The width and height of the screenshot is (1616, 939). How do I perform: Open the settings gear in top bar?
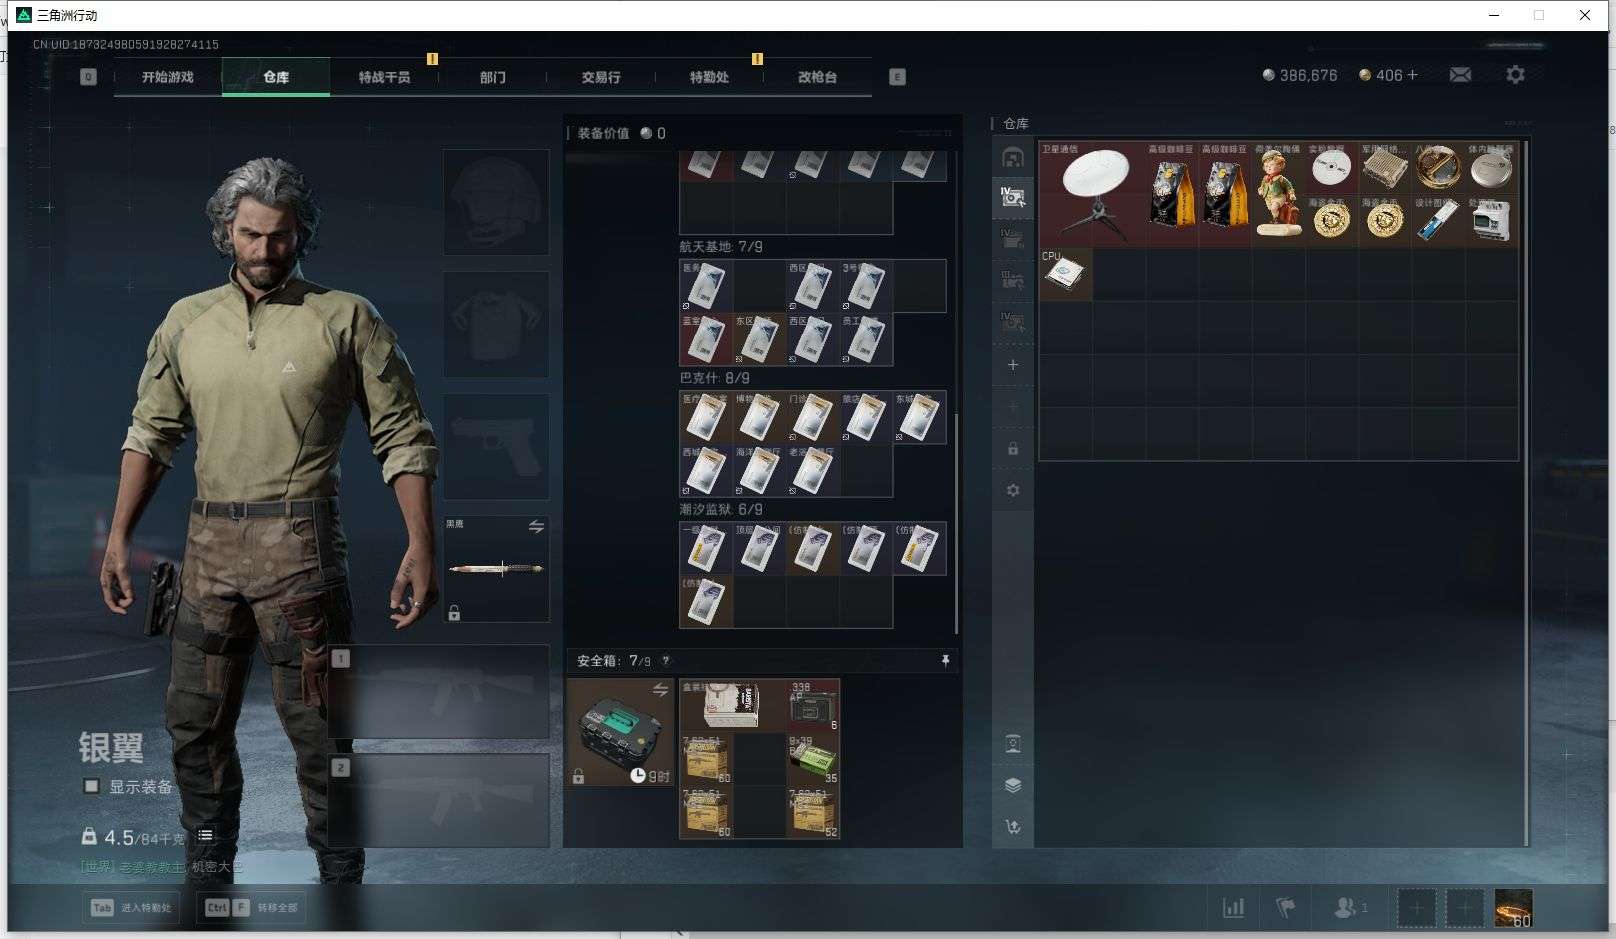click(1515, 75)
